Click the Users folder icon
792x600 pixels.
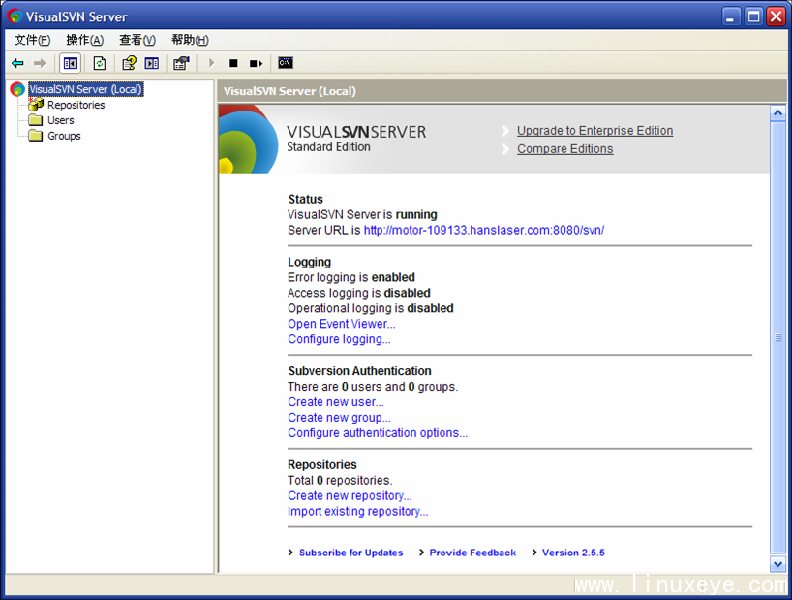(35, 120)
